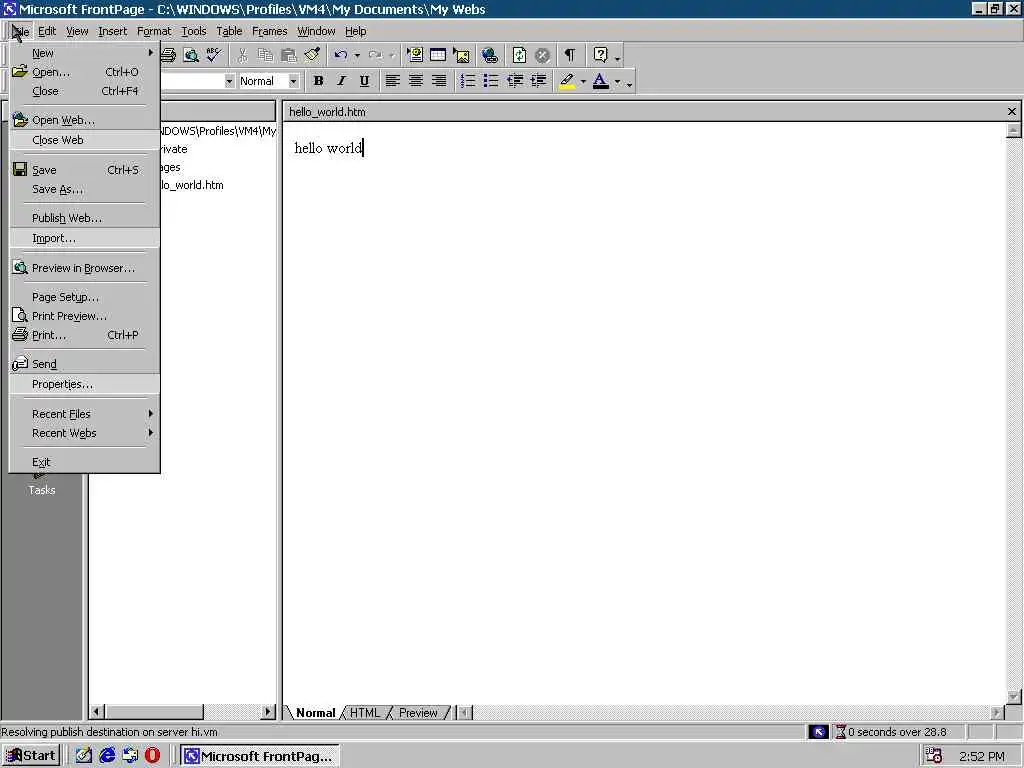Click the Paste clipboard icon

pyautogui.click(x=288, y=56)
